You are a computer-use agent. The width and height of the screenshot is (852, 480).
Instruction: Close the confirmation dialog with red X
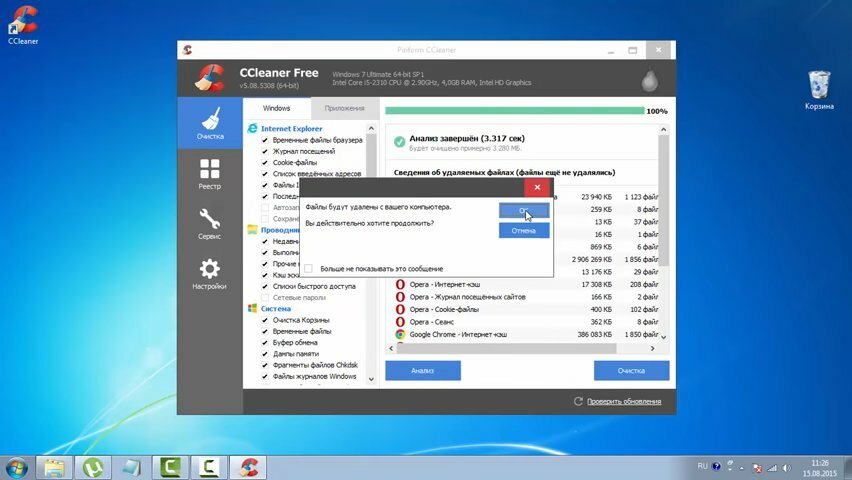(537, 187)
